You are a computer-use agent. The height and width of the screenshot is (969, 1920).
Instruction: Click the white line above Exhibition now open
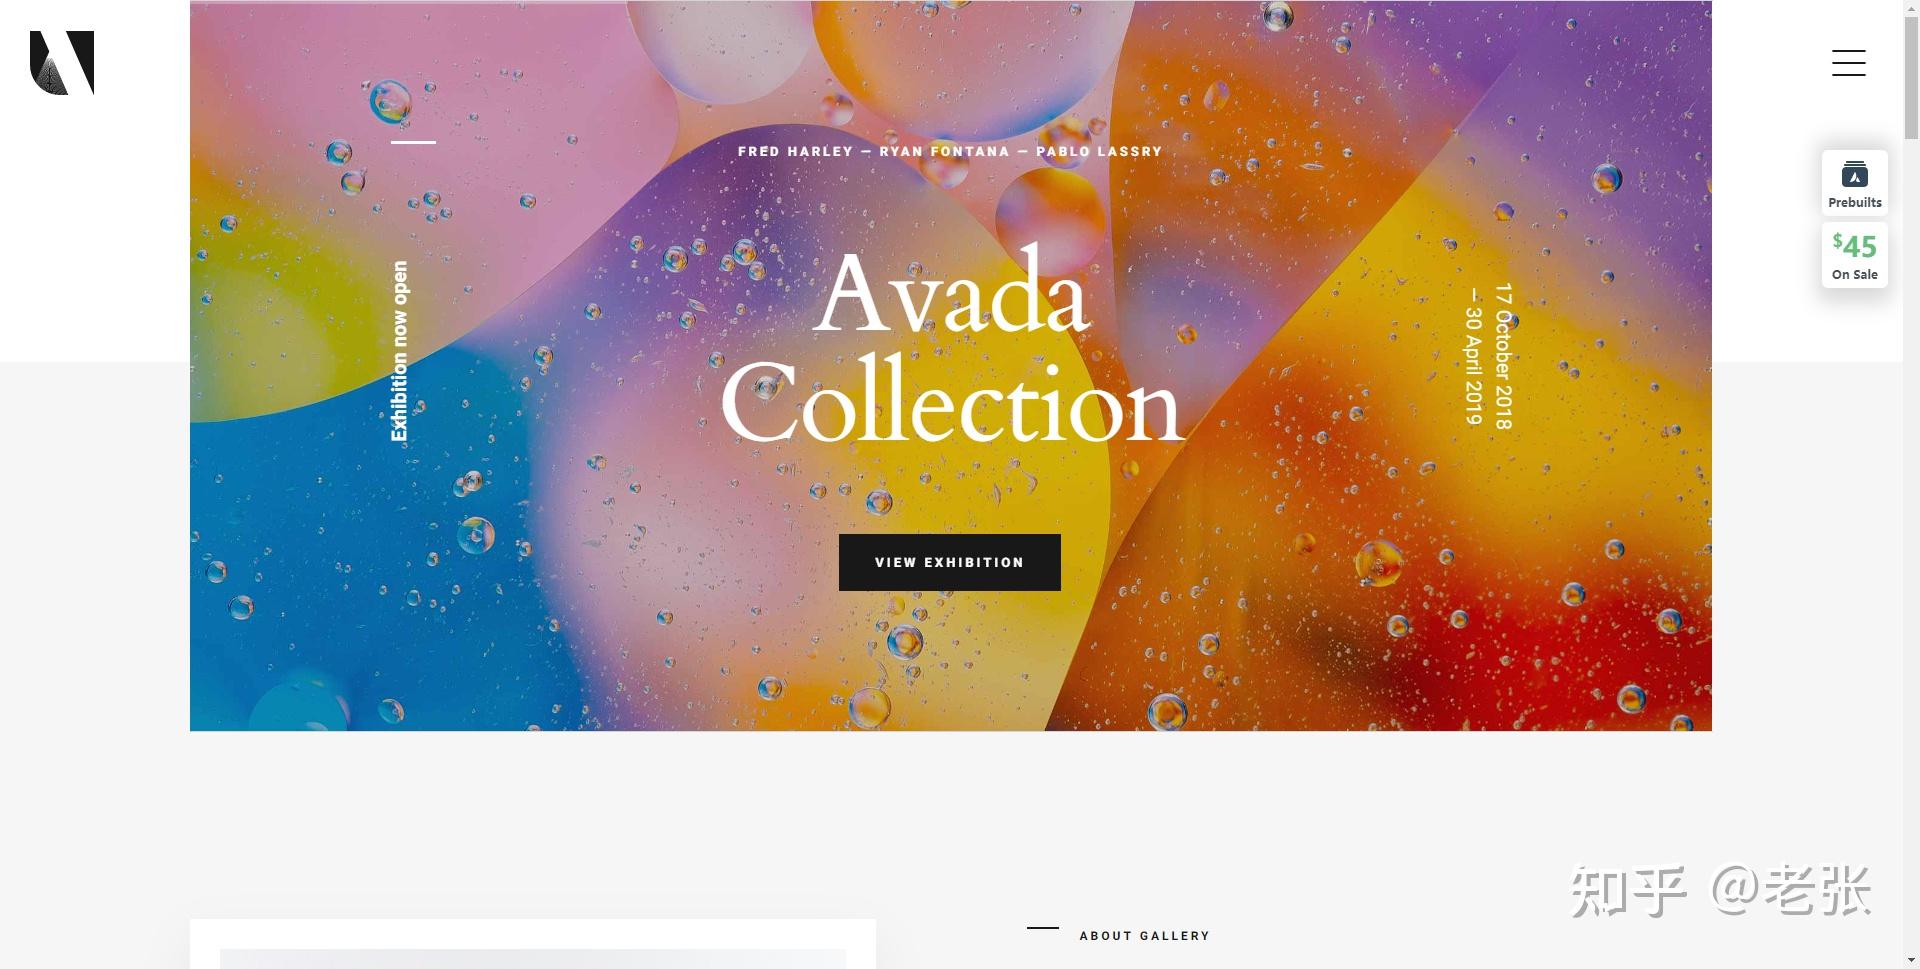(413, 142)
